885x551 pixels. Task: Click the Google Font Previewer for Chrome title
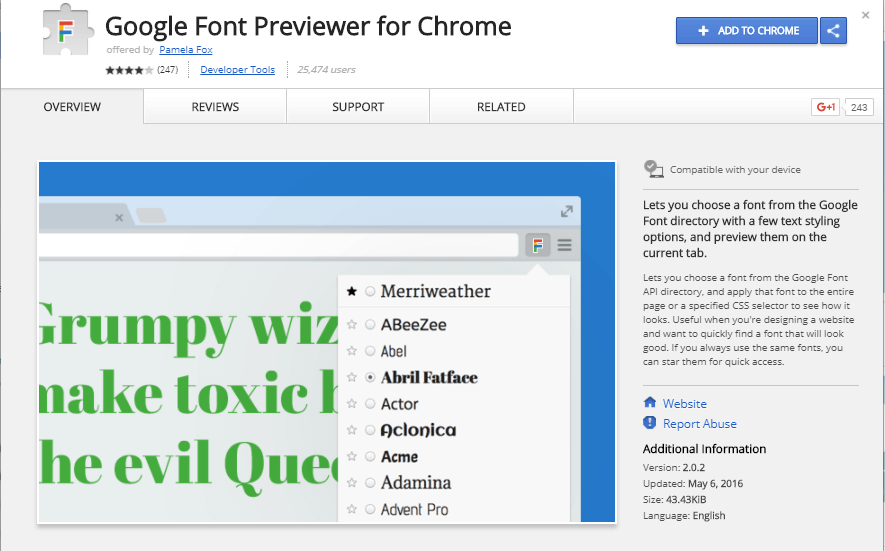tap(308, 26)
